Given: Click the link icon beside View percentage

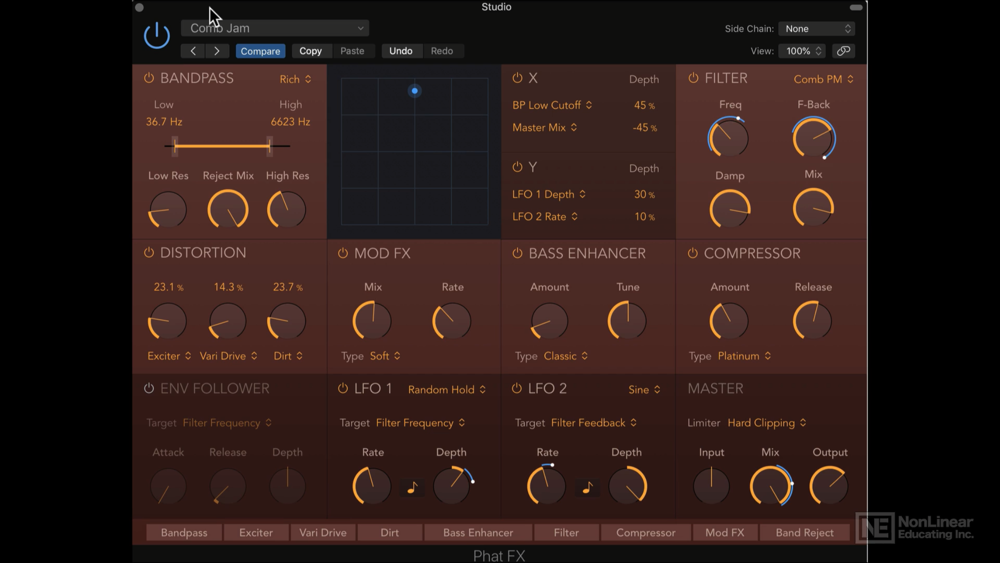Looking at the screenshot, I should 843,51.
